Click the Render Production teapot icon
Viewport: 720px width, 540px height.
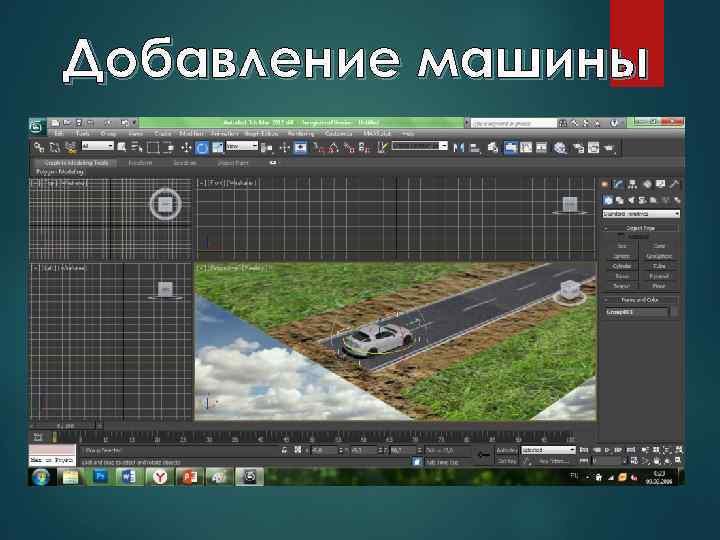coord(609,147)
